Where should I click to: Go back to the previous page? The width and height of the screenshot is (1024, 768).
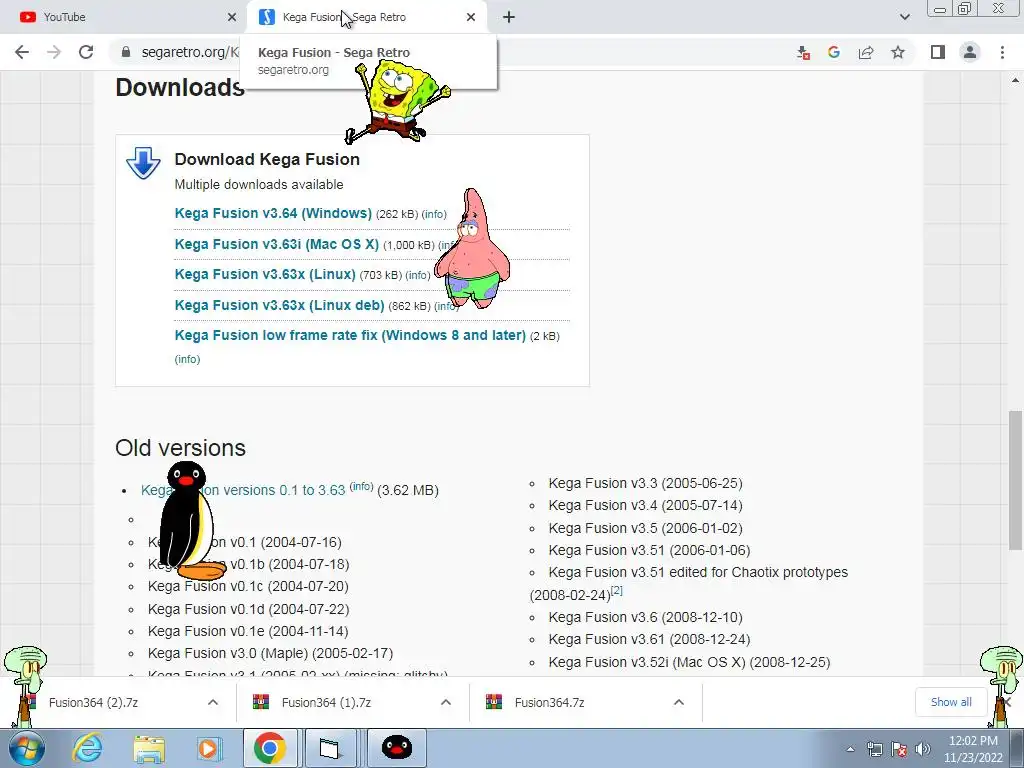click(22, 52)
